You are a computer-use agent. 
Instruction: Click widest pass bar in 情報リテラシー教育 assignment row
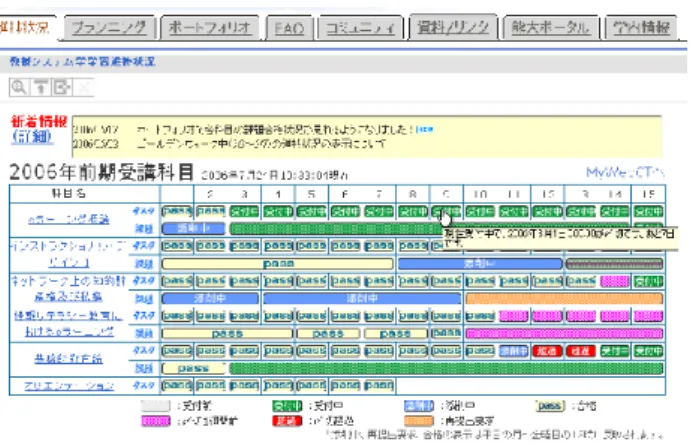pyautogui.click(x=227, y=333)
